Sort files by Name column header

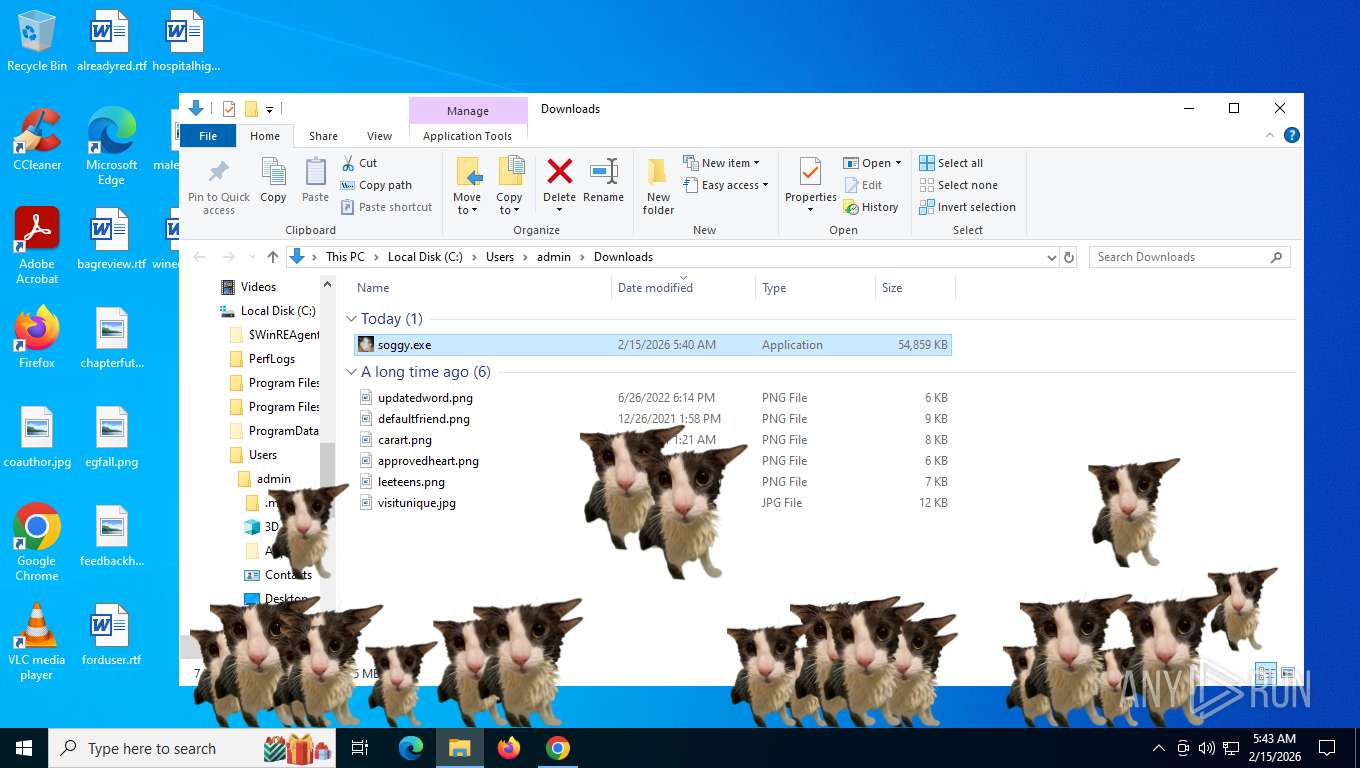tap(481, 288)
